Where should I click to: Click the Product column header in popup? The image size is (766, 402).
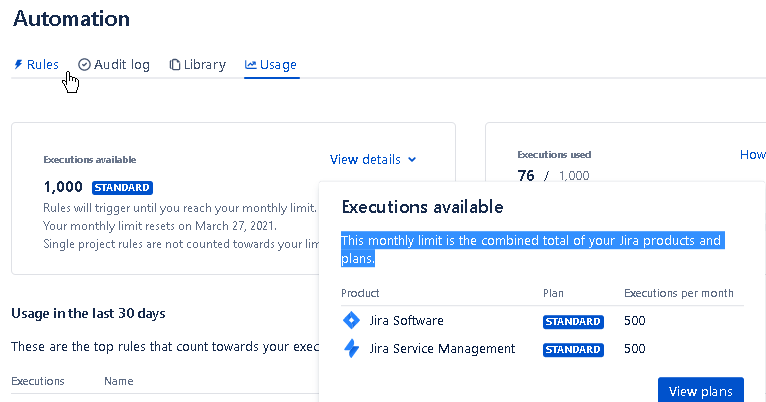click(x=360, y=293)
